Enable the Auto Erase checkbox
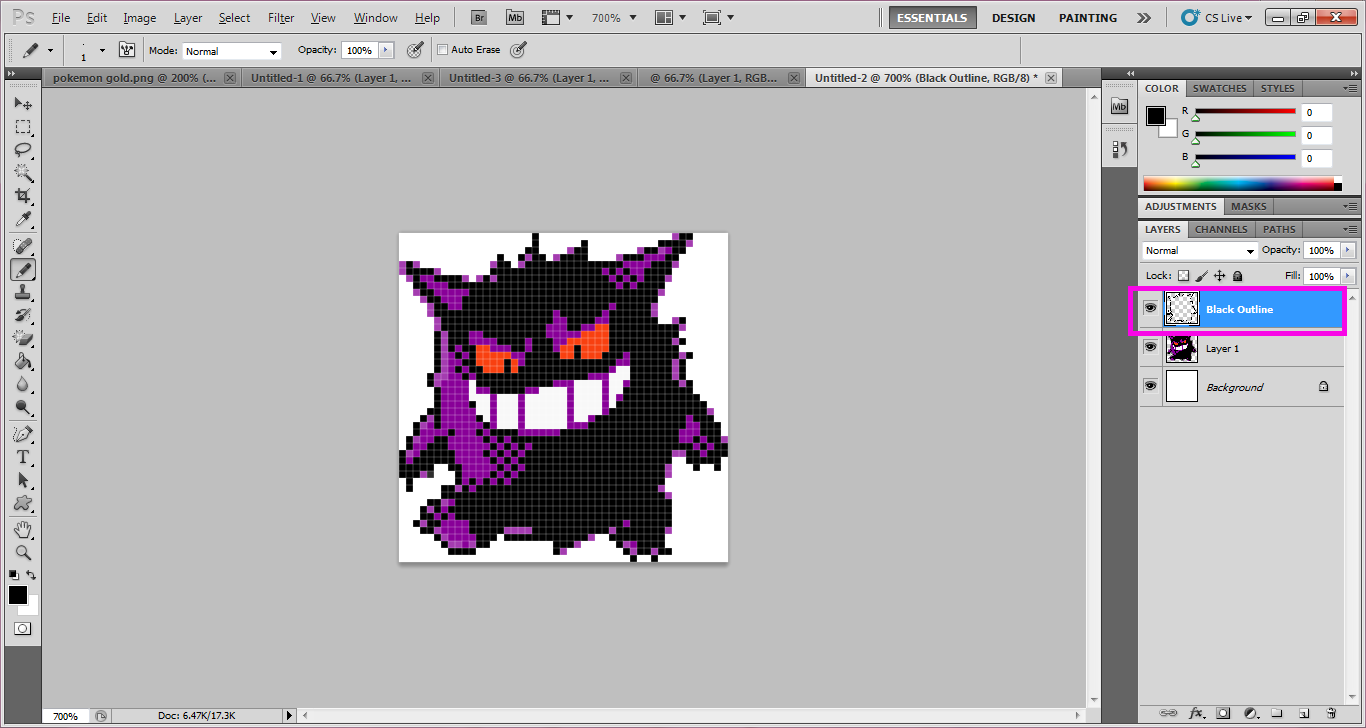 coord(442,50)
